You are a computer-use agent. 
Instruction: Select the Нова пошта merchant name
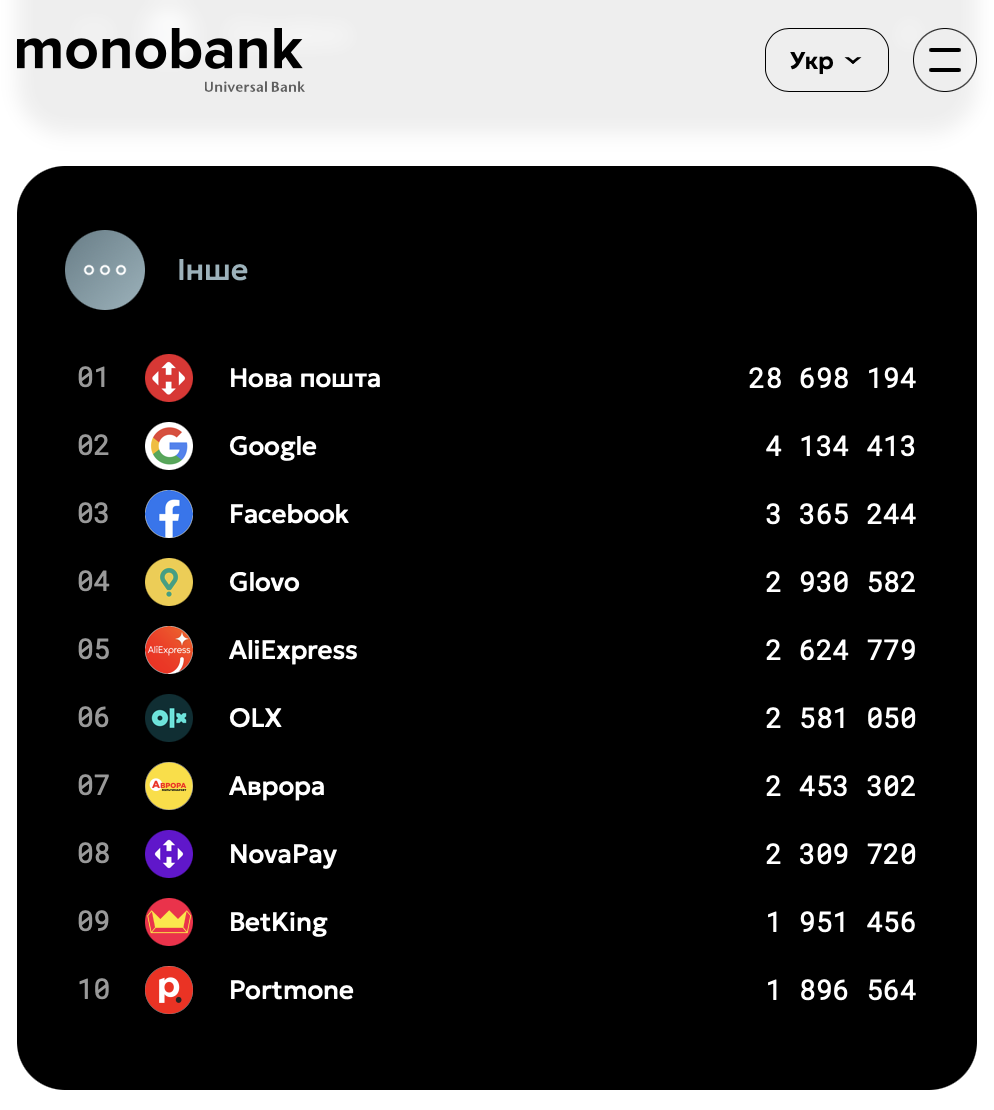pos(305,379)
